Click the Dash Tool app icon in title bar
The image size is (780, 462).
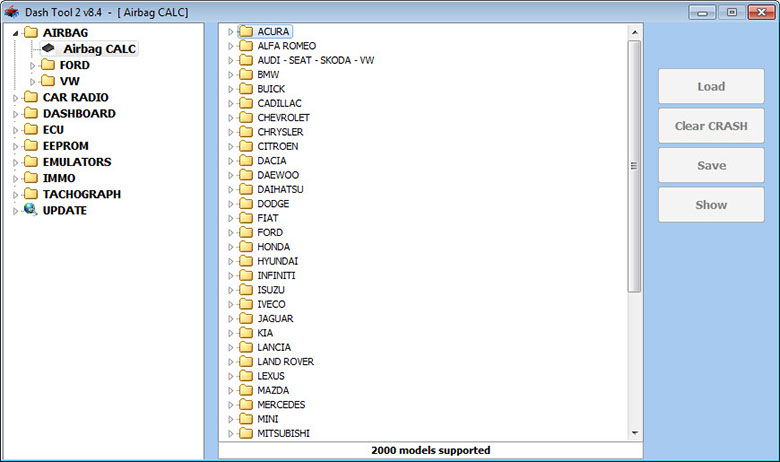pyautogui.click(x=12, y=11)
